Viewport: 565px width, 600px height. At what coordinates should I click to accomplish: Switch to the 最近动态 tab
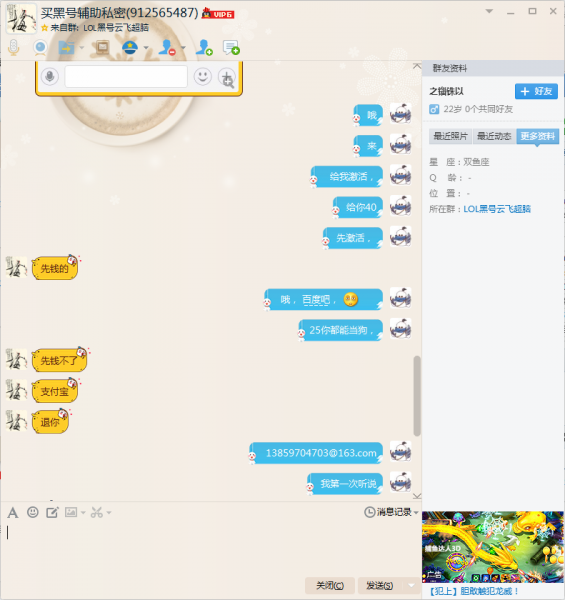pos(494,136)
